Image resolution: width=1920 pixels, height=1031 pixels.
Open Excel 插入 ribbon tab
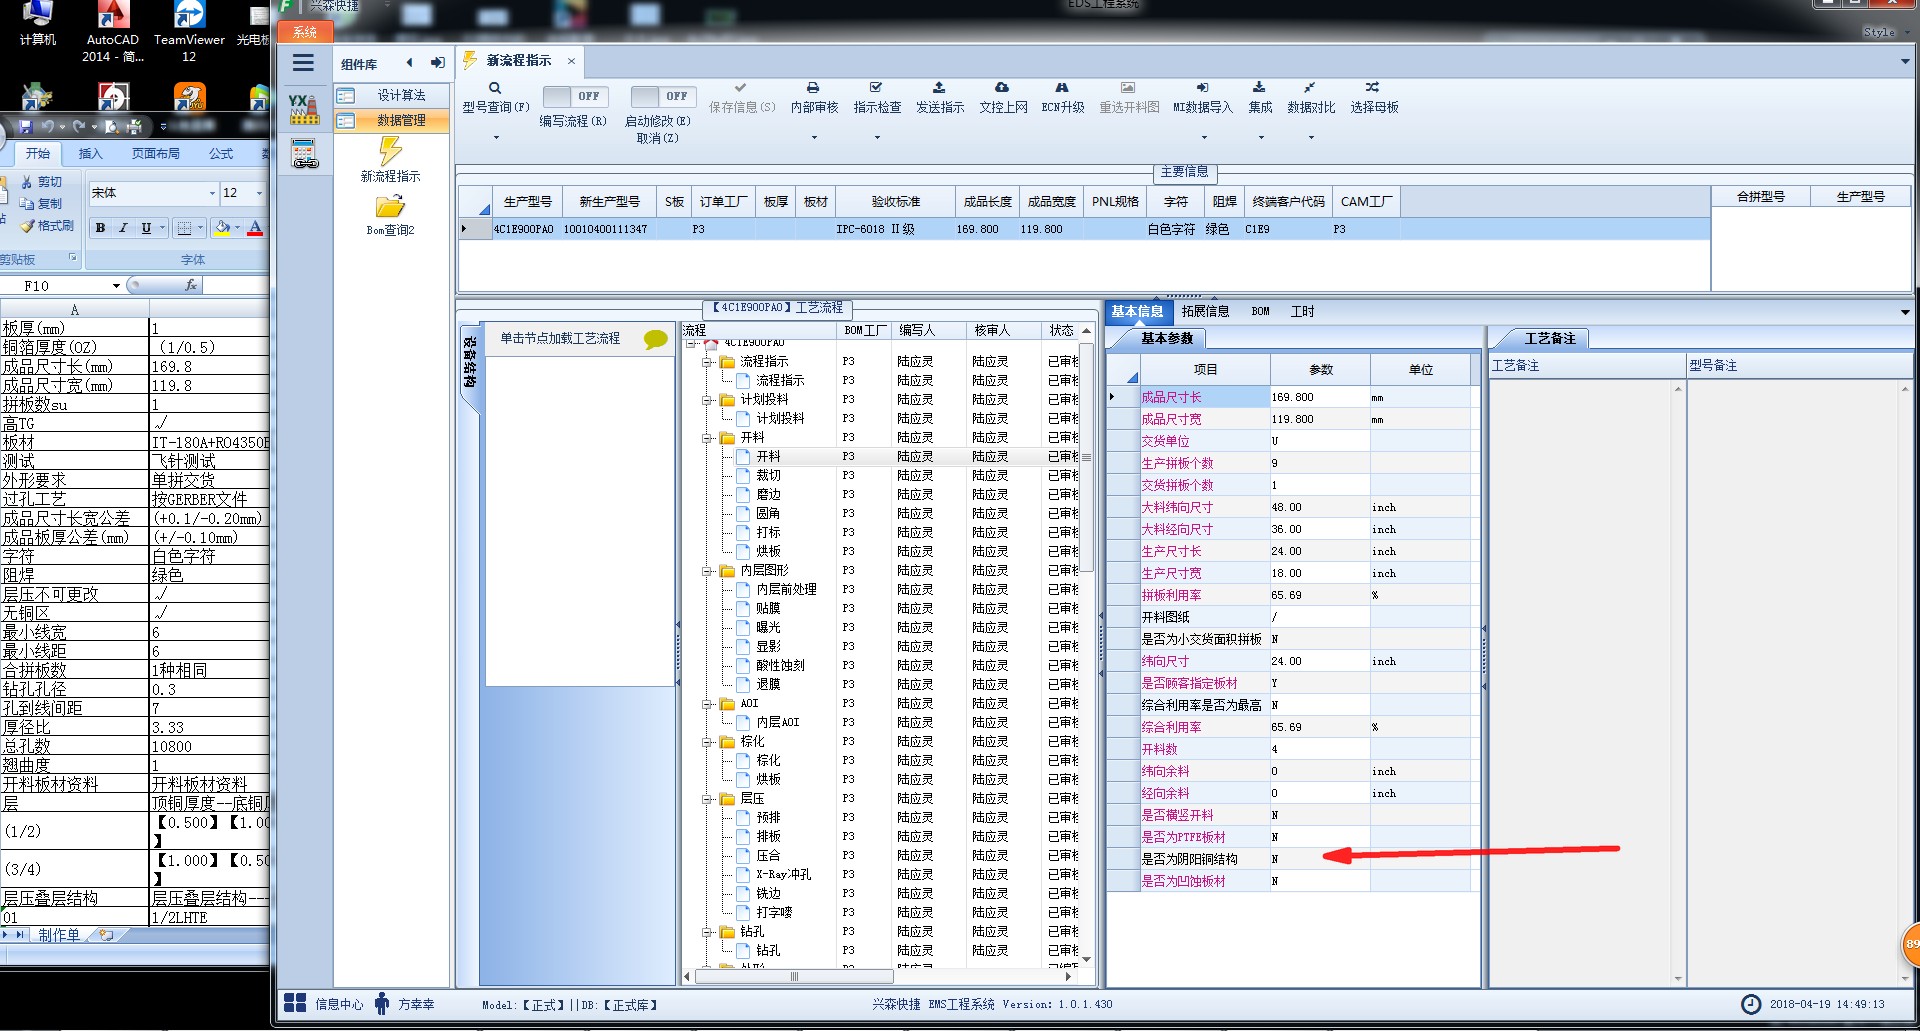(x=90, y=154)
